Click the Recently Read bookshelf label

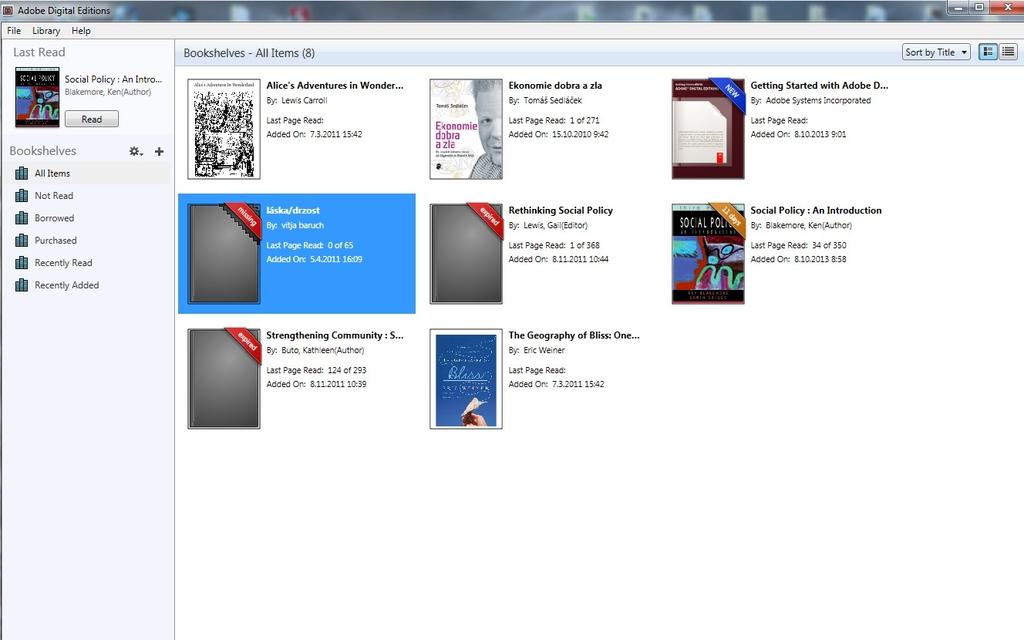[63, 263]
